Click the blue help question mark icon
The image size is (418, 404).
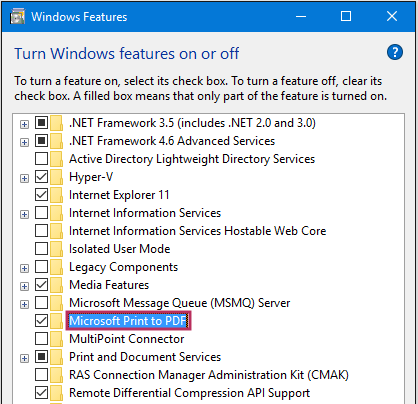click(x=395, y=52)
